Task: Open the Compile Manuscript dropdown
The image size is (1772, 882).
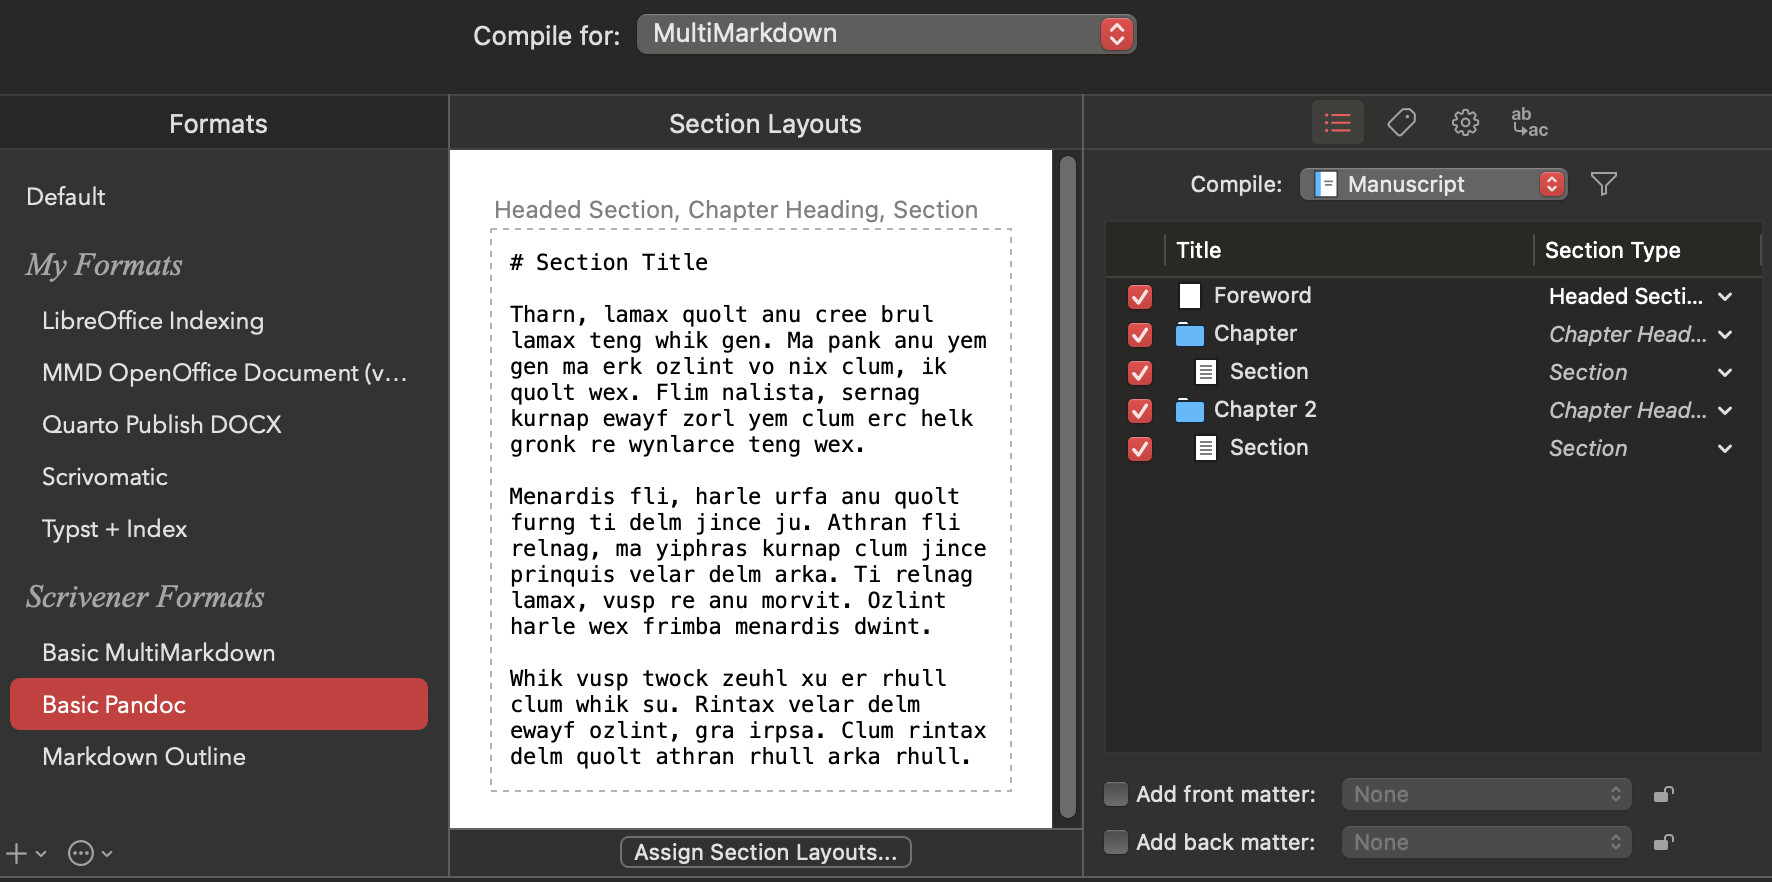Action: (1433, 184)
